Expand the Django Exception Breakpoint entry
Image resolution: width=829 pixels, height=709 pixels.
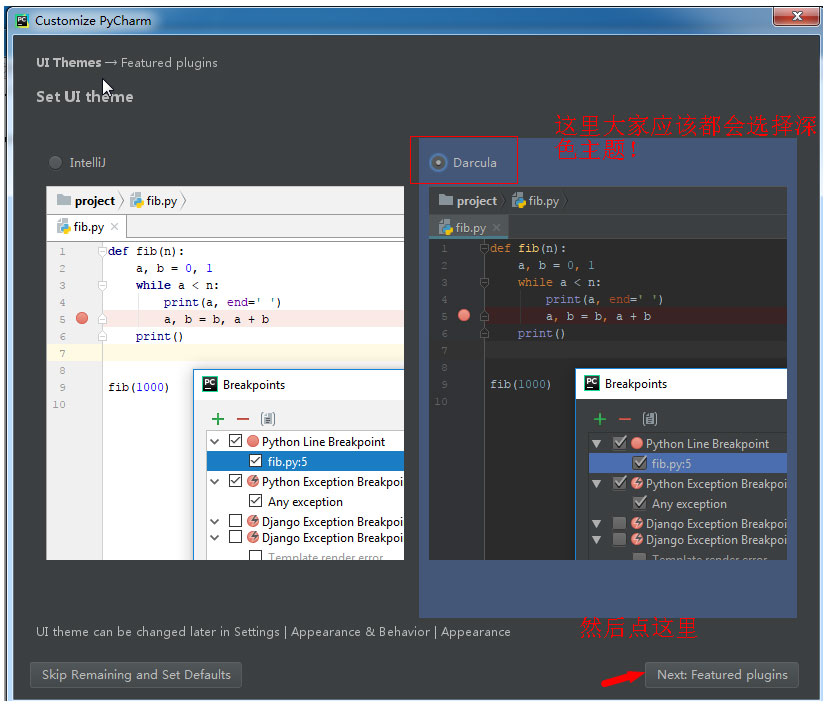[x=214, y=521]
